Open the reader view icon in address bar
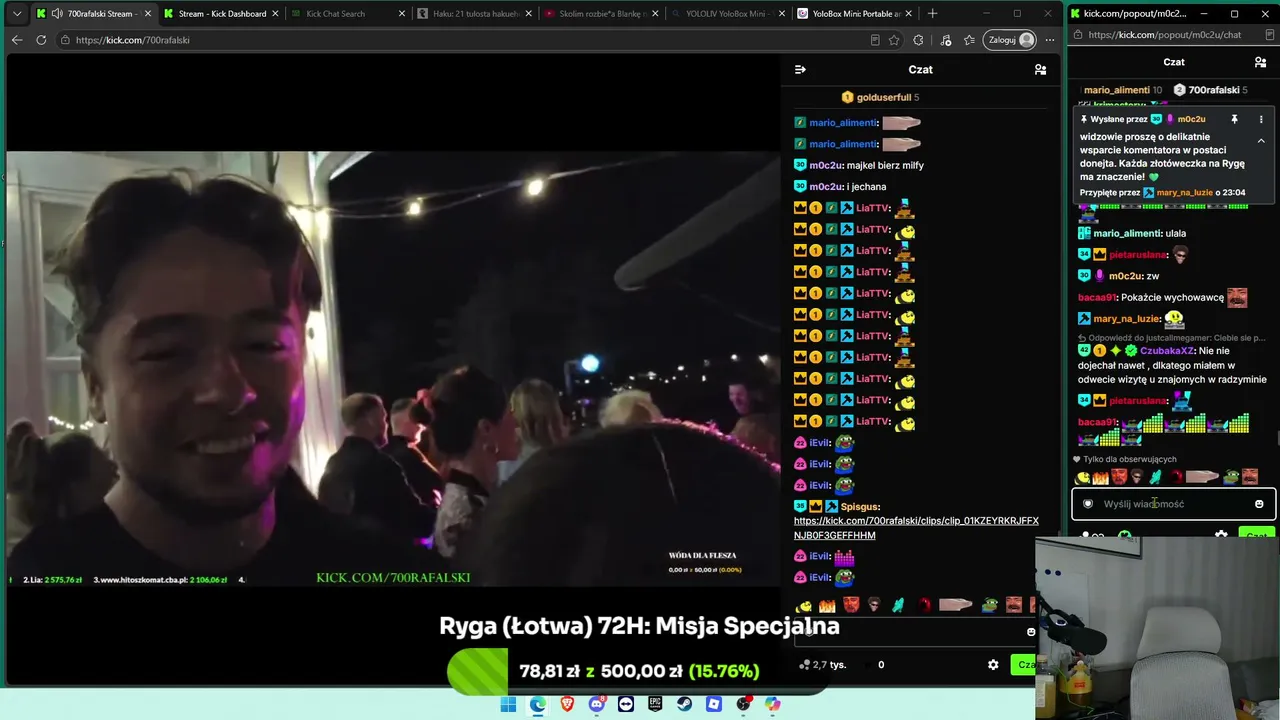Screen dimensions: 1280x720 click(x=875, y=40)
